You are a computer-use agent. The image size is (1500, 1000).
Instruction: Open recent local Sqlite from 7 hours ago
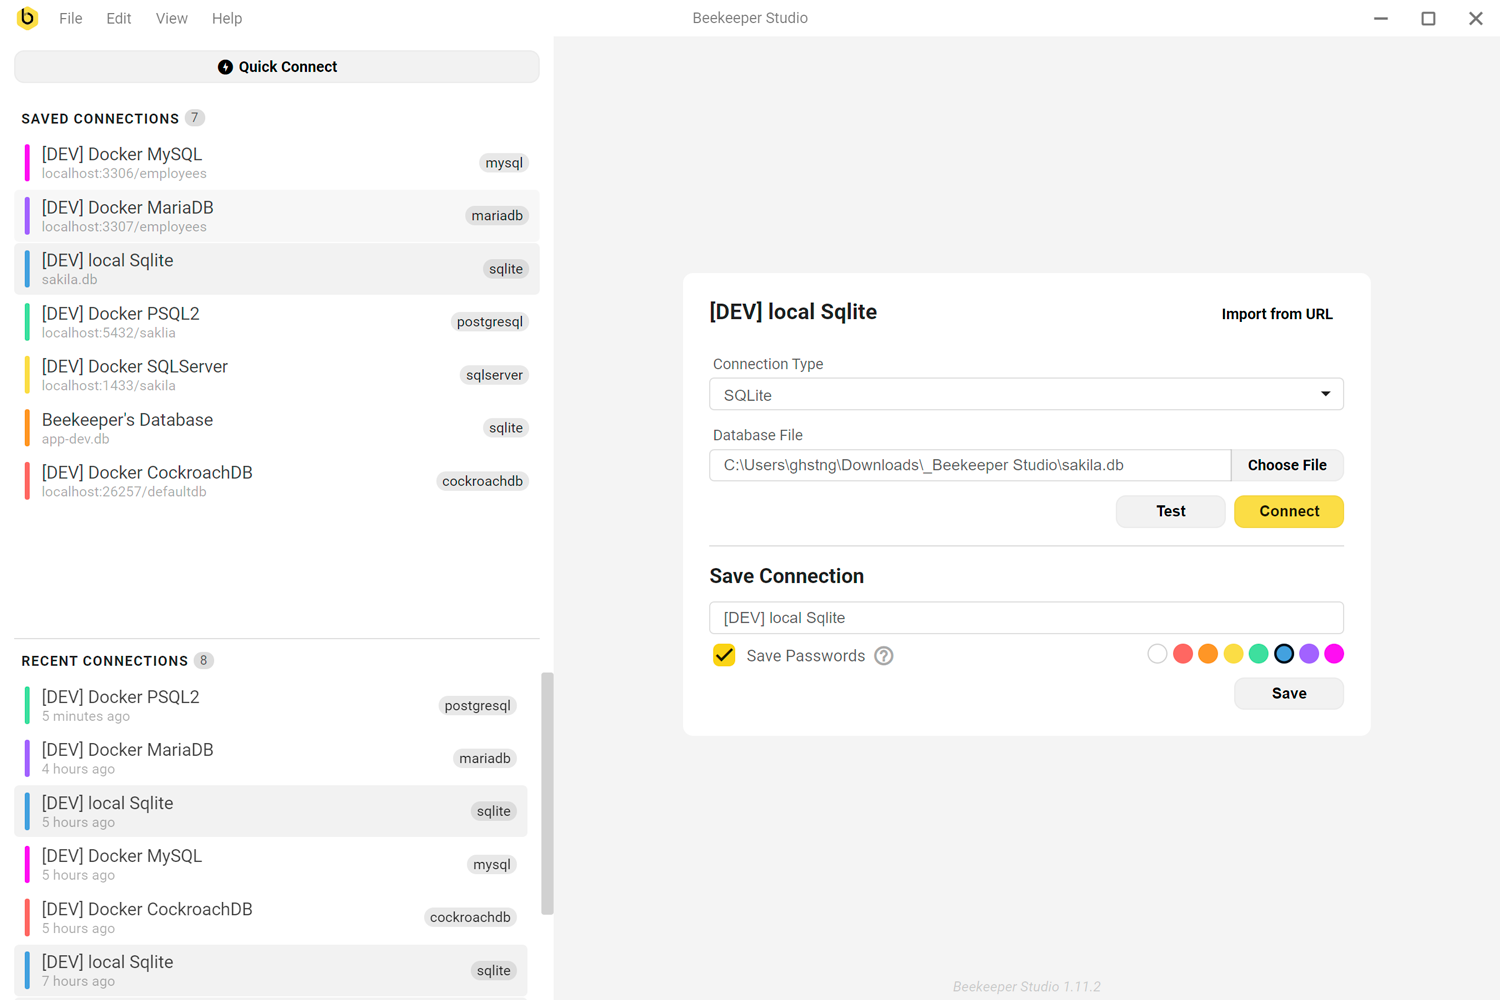point(271,970)
